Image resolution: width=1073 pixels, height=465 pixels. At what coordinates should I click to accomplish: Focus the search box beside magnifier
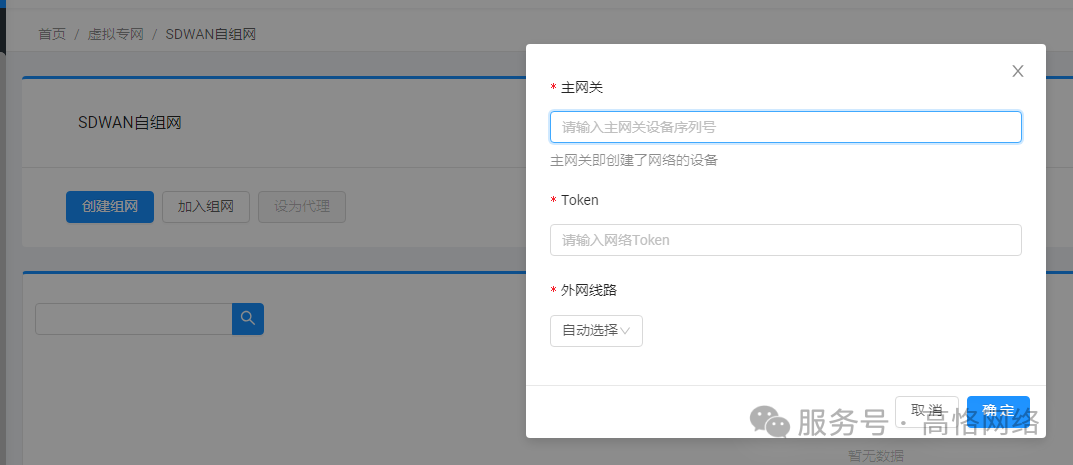(x=134, y=319)
